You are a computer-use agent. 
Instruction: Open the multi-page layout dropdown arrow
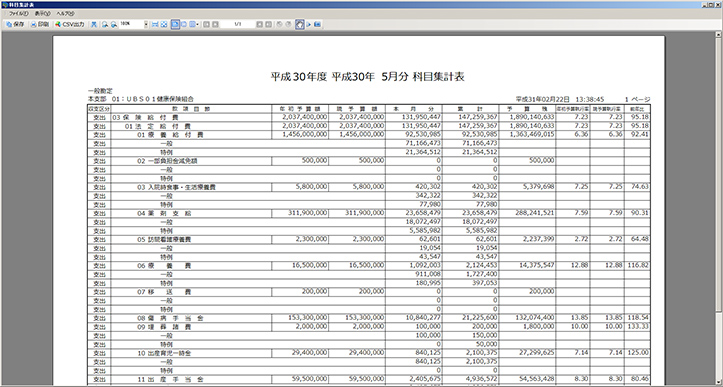(x=197, y=24)
